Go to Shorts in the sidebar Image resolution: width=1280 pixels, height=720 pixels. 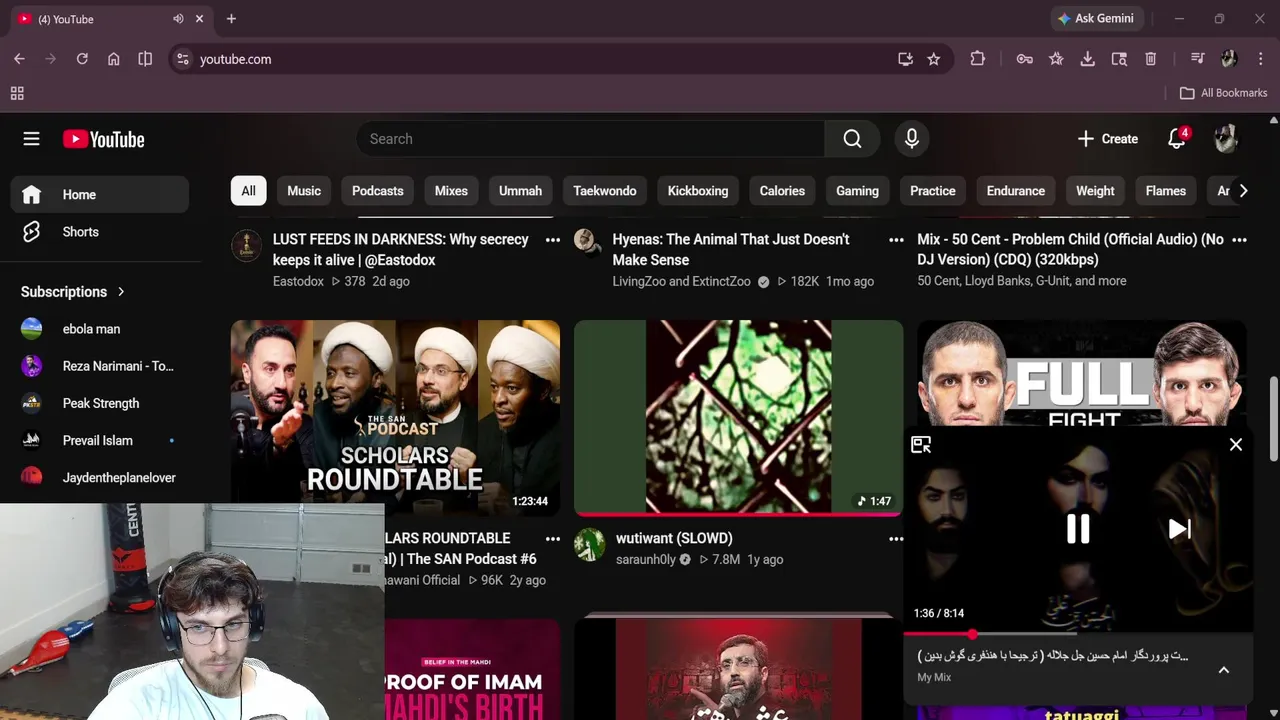click(x=100, y=232)
